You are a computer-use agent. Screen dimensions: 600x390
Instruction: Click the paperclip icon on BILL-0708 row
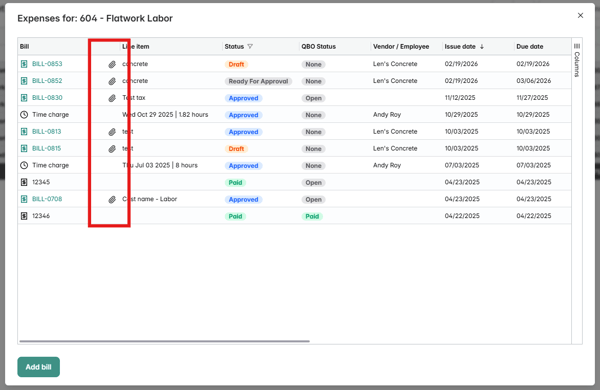click(112, 199)
